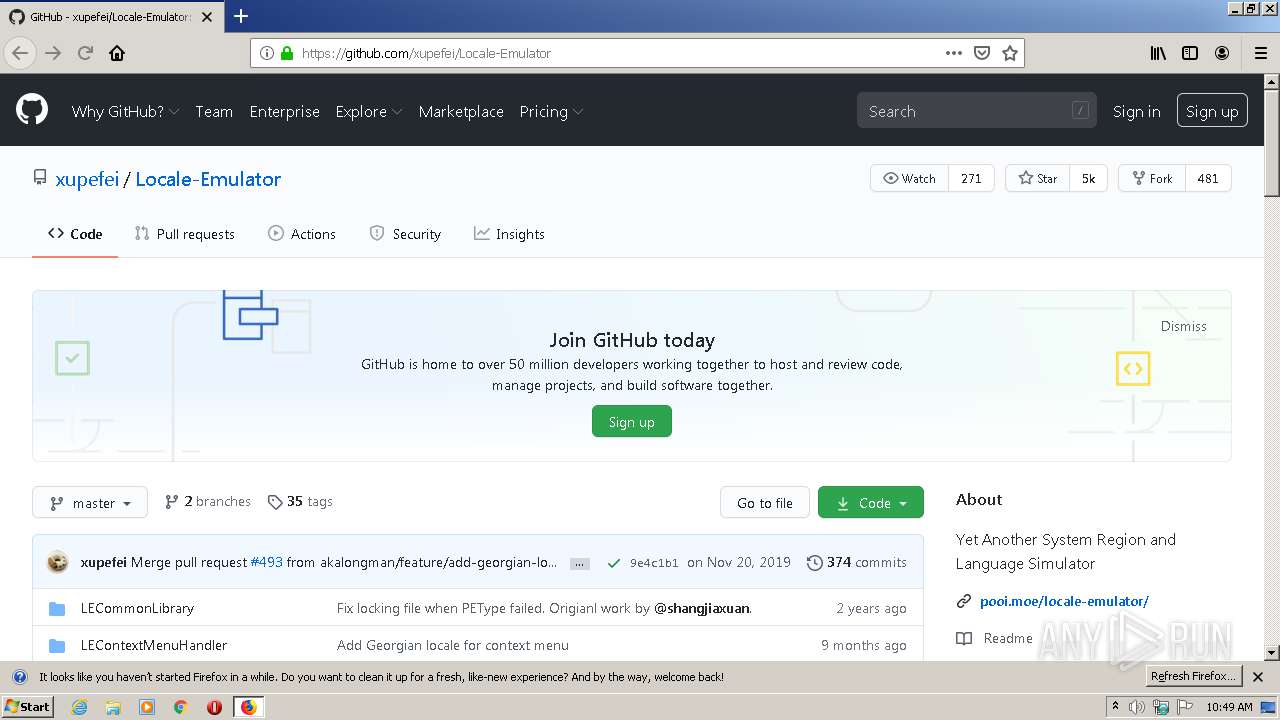Switch to the Pull requests tab
1280x720 pixels.
pos(184,234)
